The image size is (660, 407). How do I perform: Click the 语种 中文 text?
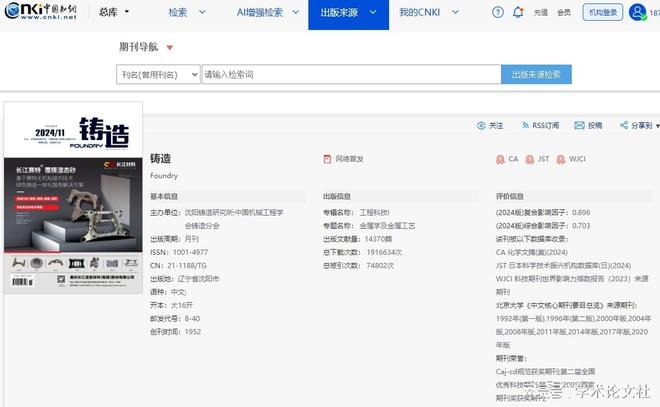point(168,292)
